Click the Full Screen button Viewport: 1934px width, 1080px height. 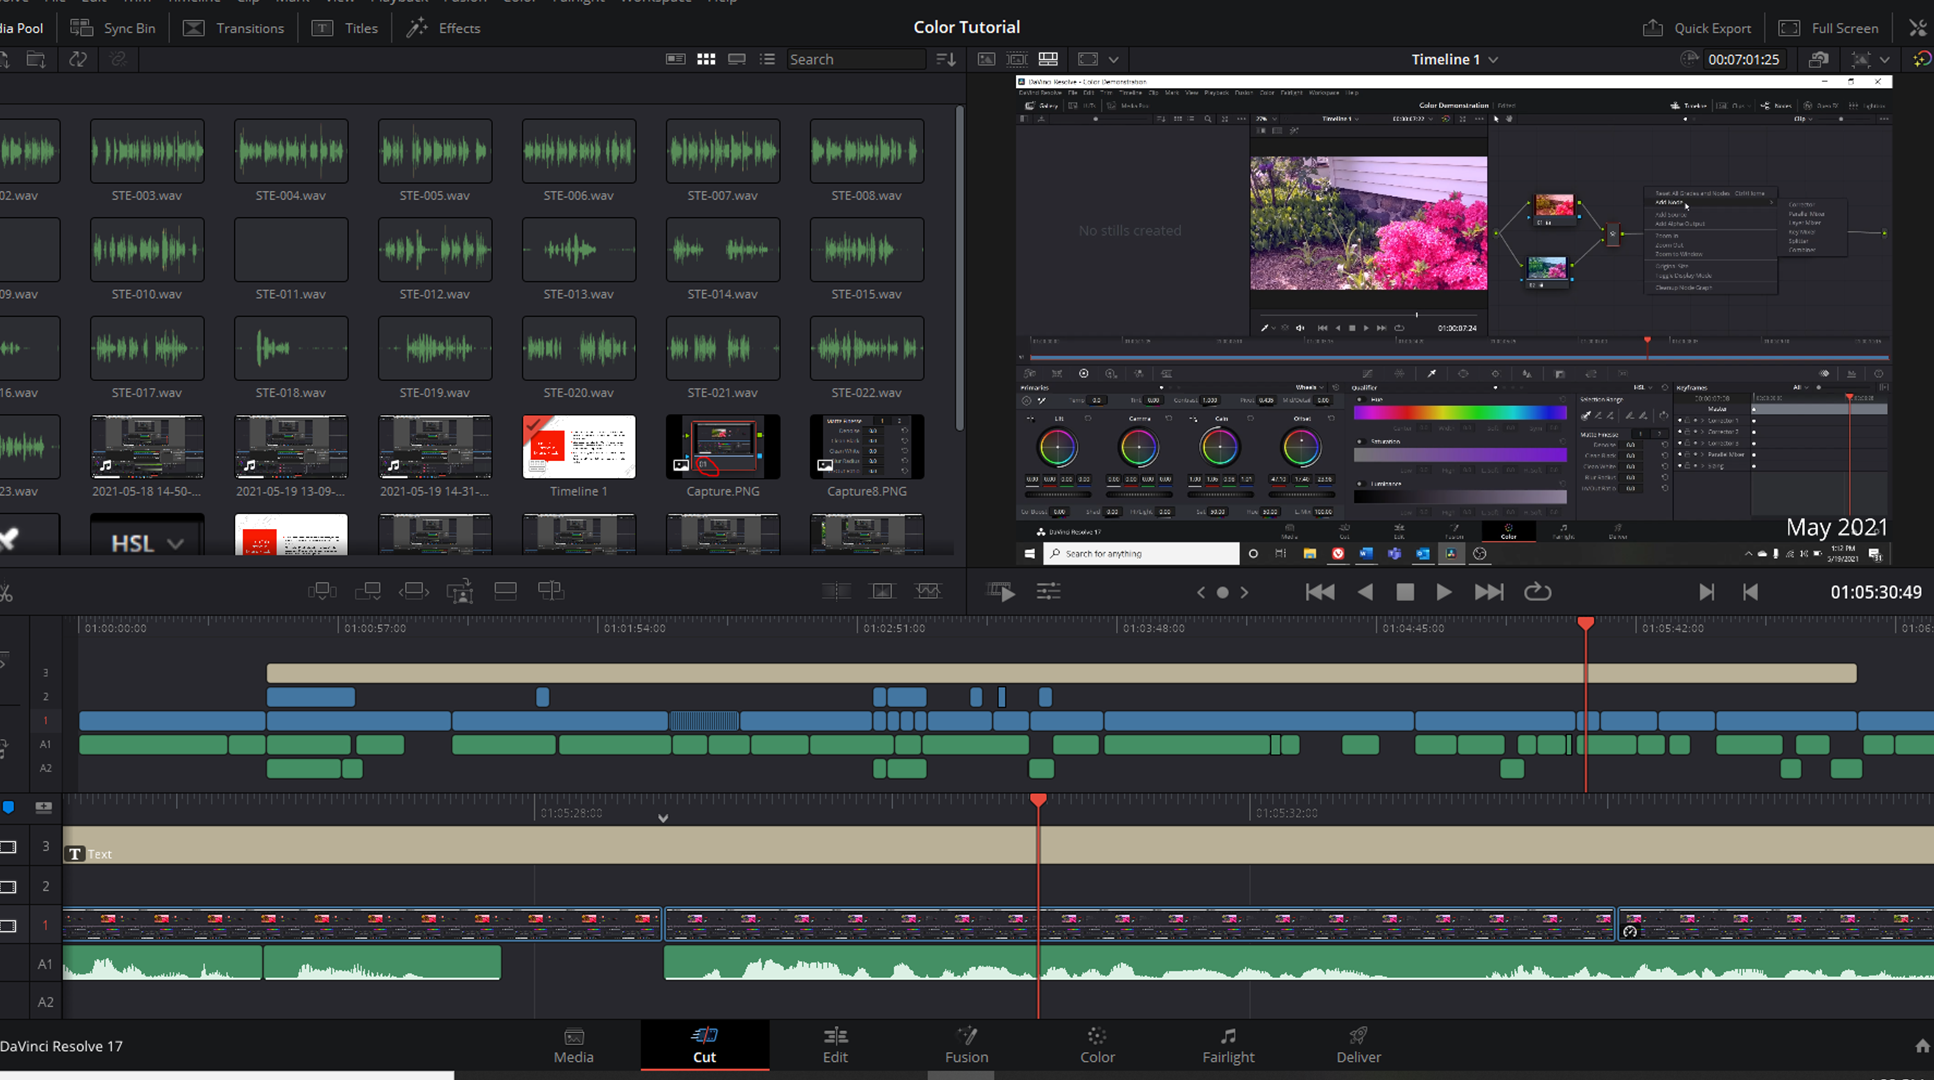tap(1829, 27)
